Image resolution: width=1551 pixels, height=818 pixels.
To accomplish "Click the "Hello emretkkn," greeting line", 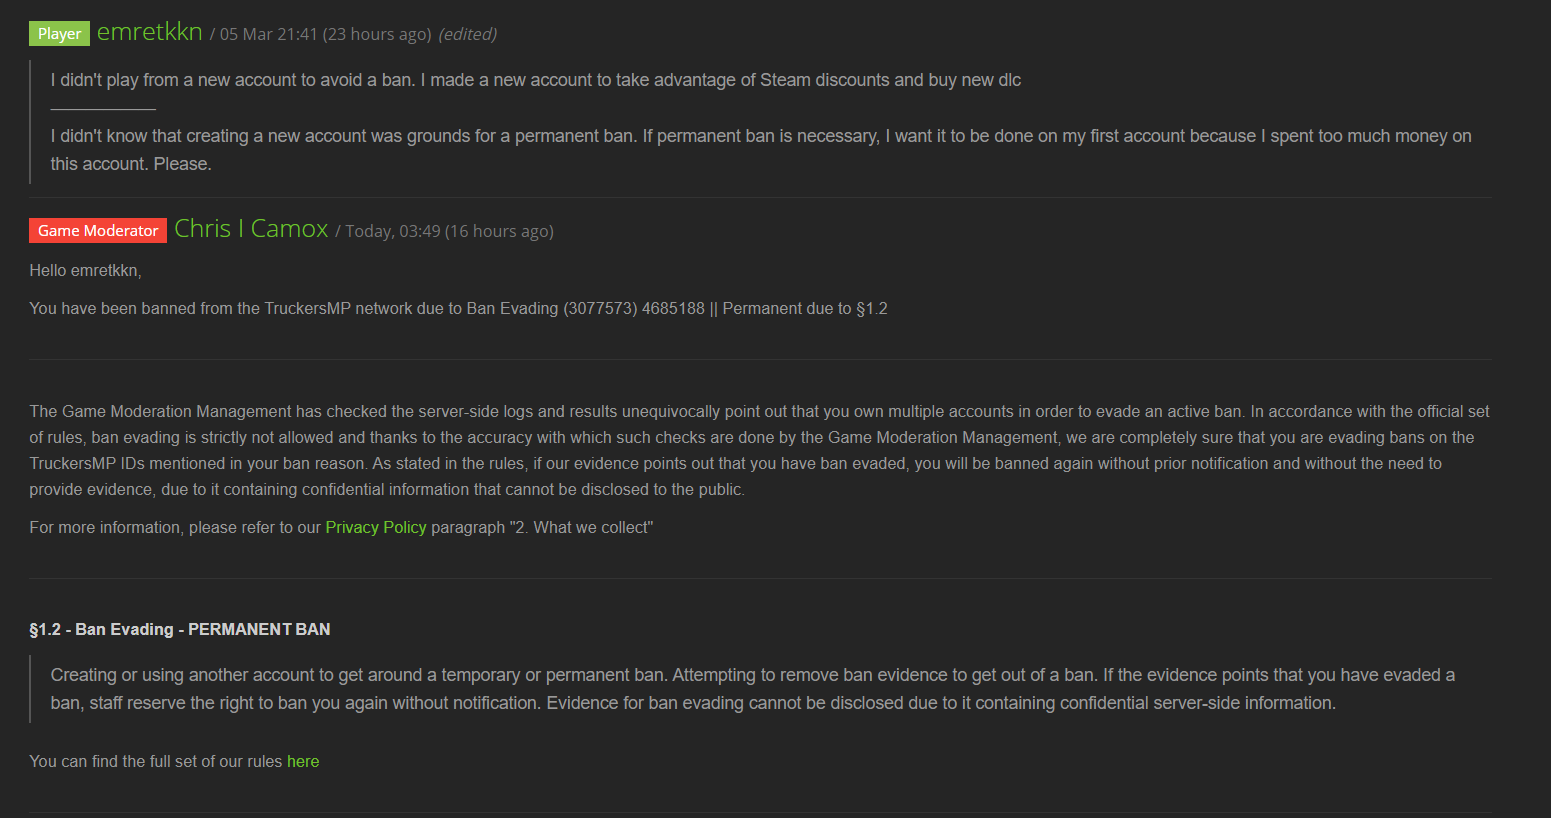I will 86,270.
